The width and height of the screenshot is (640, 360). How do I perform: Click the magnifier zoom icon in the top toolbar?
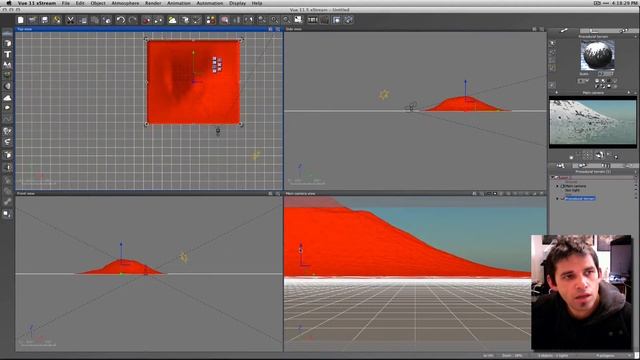click(274, 20)
